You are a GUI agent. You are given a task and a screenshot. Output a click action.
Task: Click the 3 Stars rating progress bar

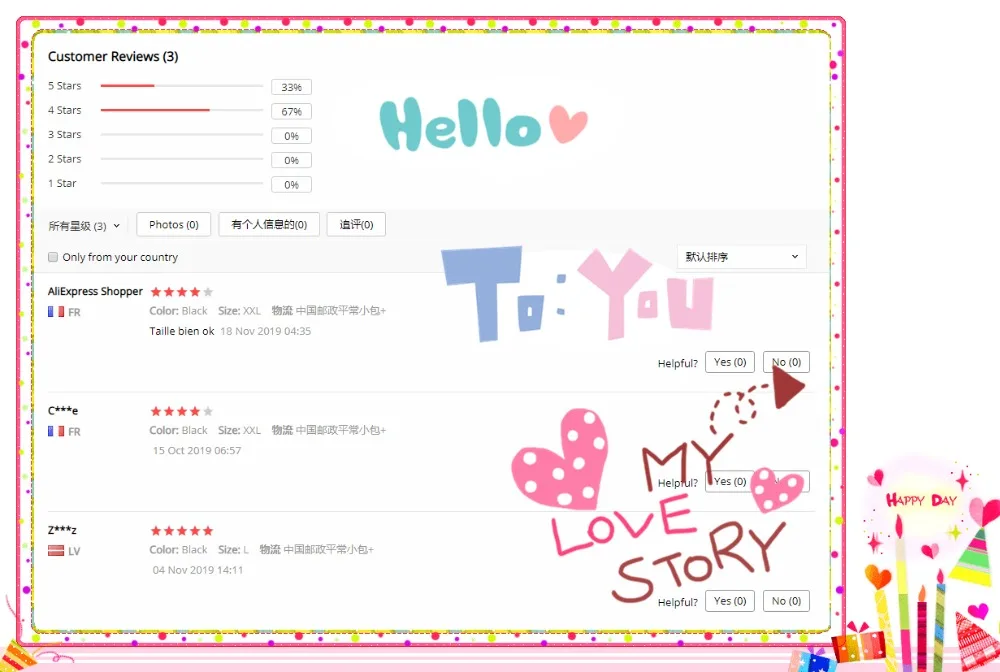182,135
